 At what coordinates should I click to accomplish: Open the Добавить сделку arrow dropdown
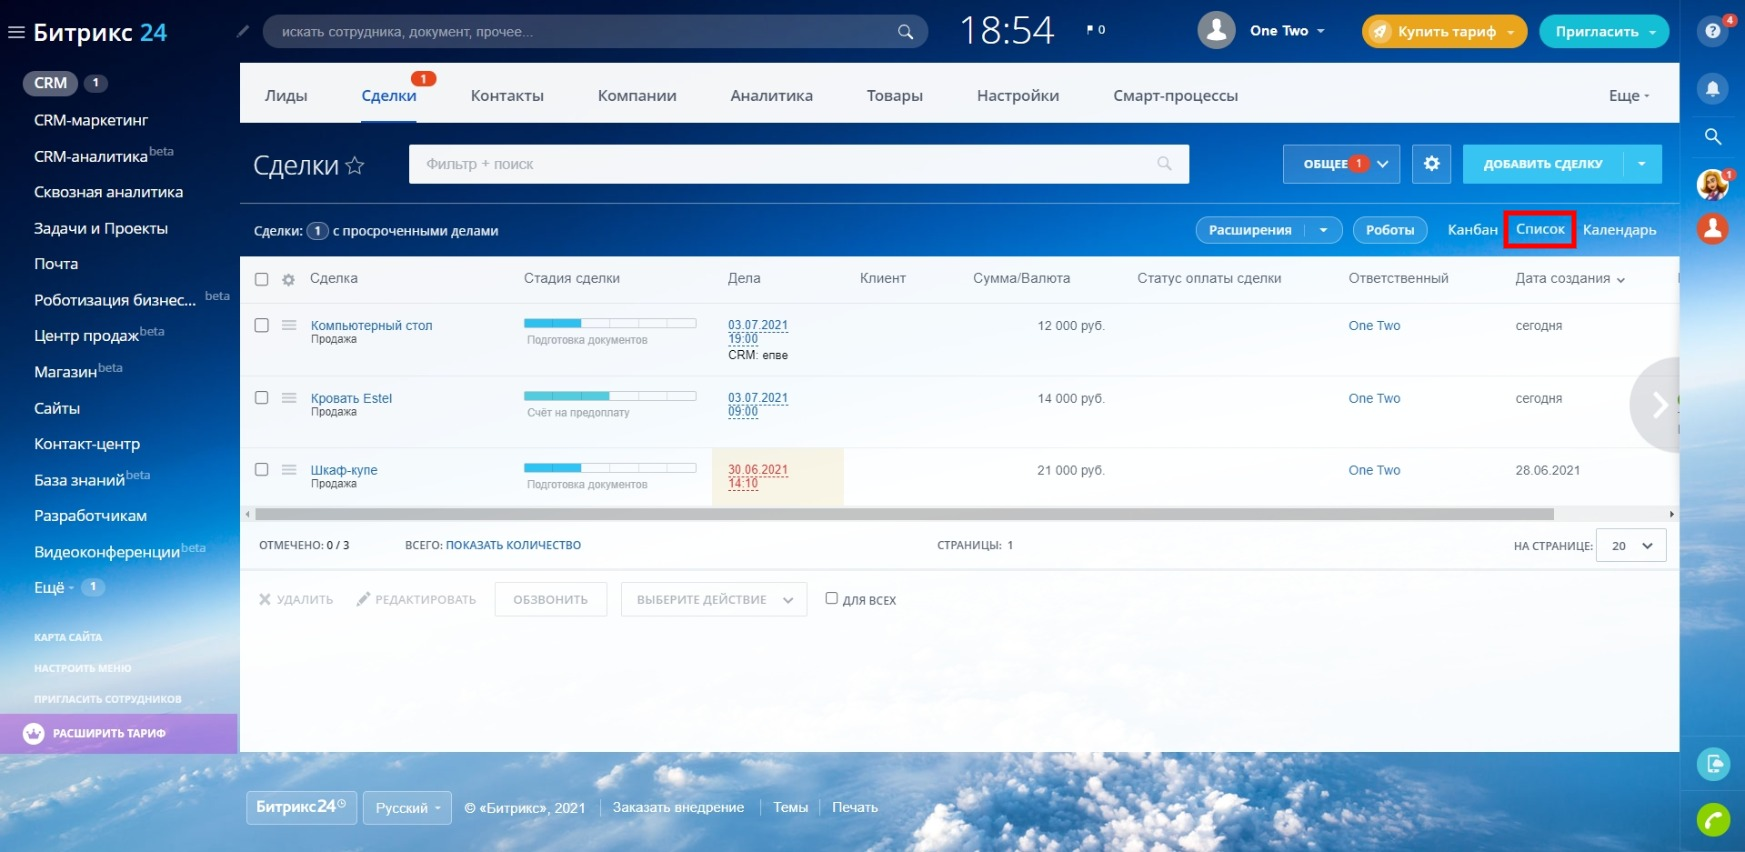(x=1642, y=164)
